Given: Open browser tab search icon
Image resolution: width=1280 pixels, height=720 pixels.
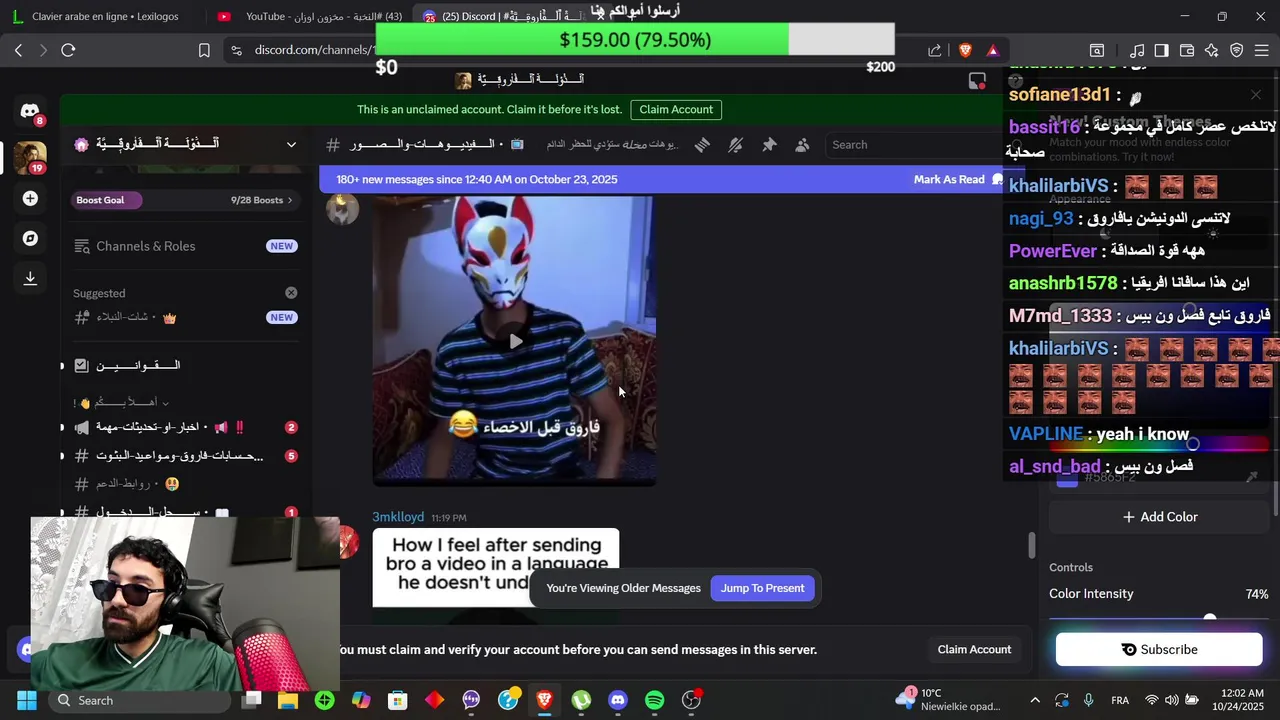Looking at the screenshot, I should 1097,50.
